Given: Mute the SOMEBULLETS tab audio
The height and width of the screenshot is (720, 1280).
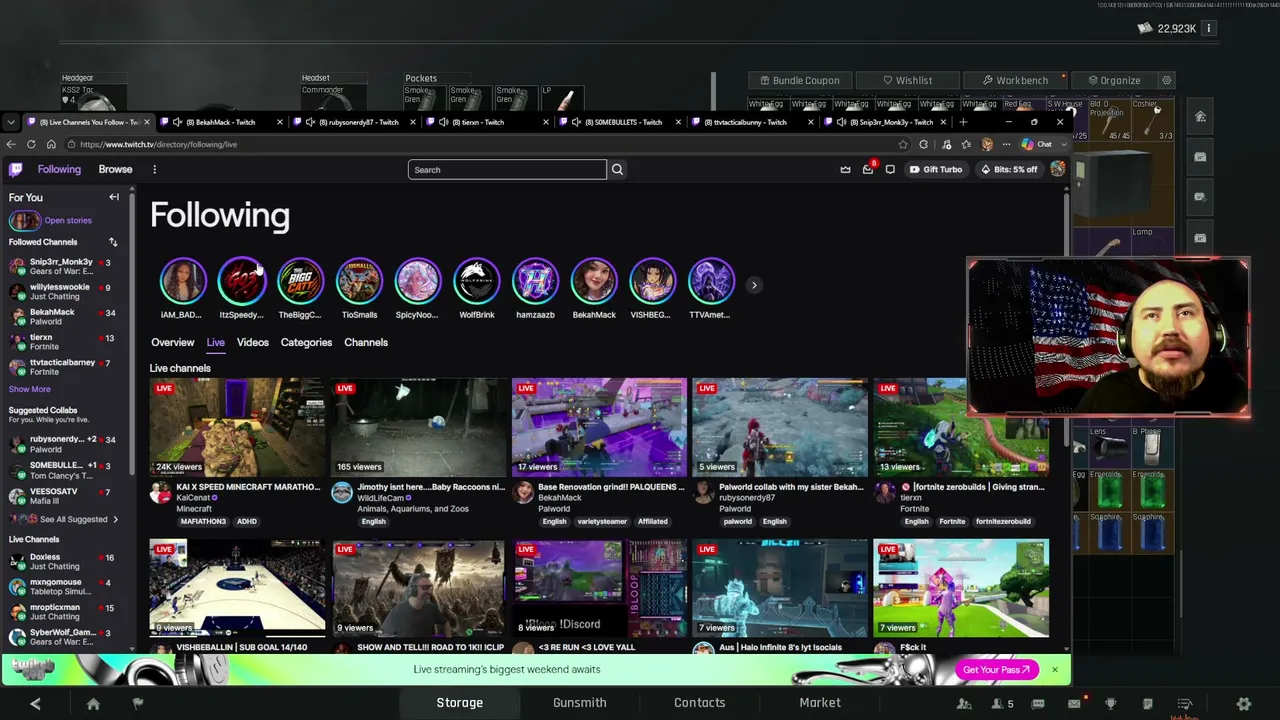Looking at the screenshot, I should click(576, 122).
